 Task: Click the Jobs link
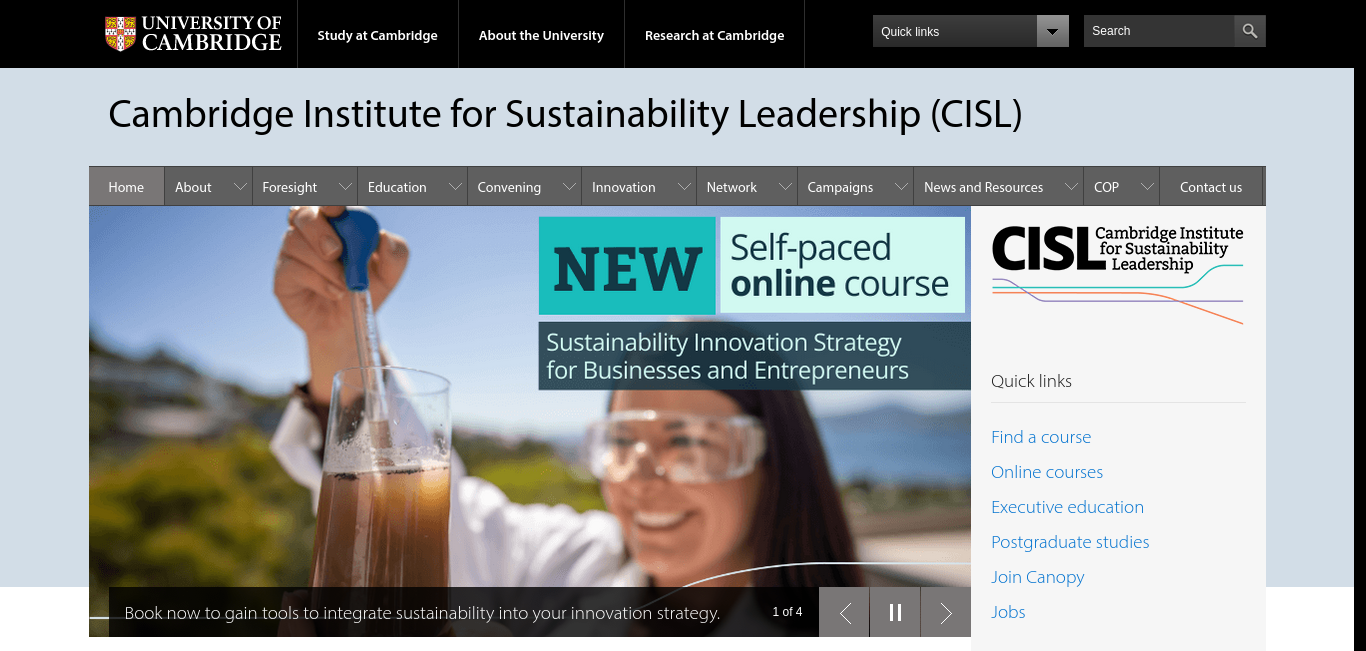pyautogui.click(x=1008, y=612)
